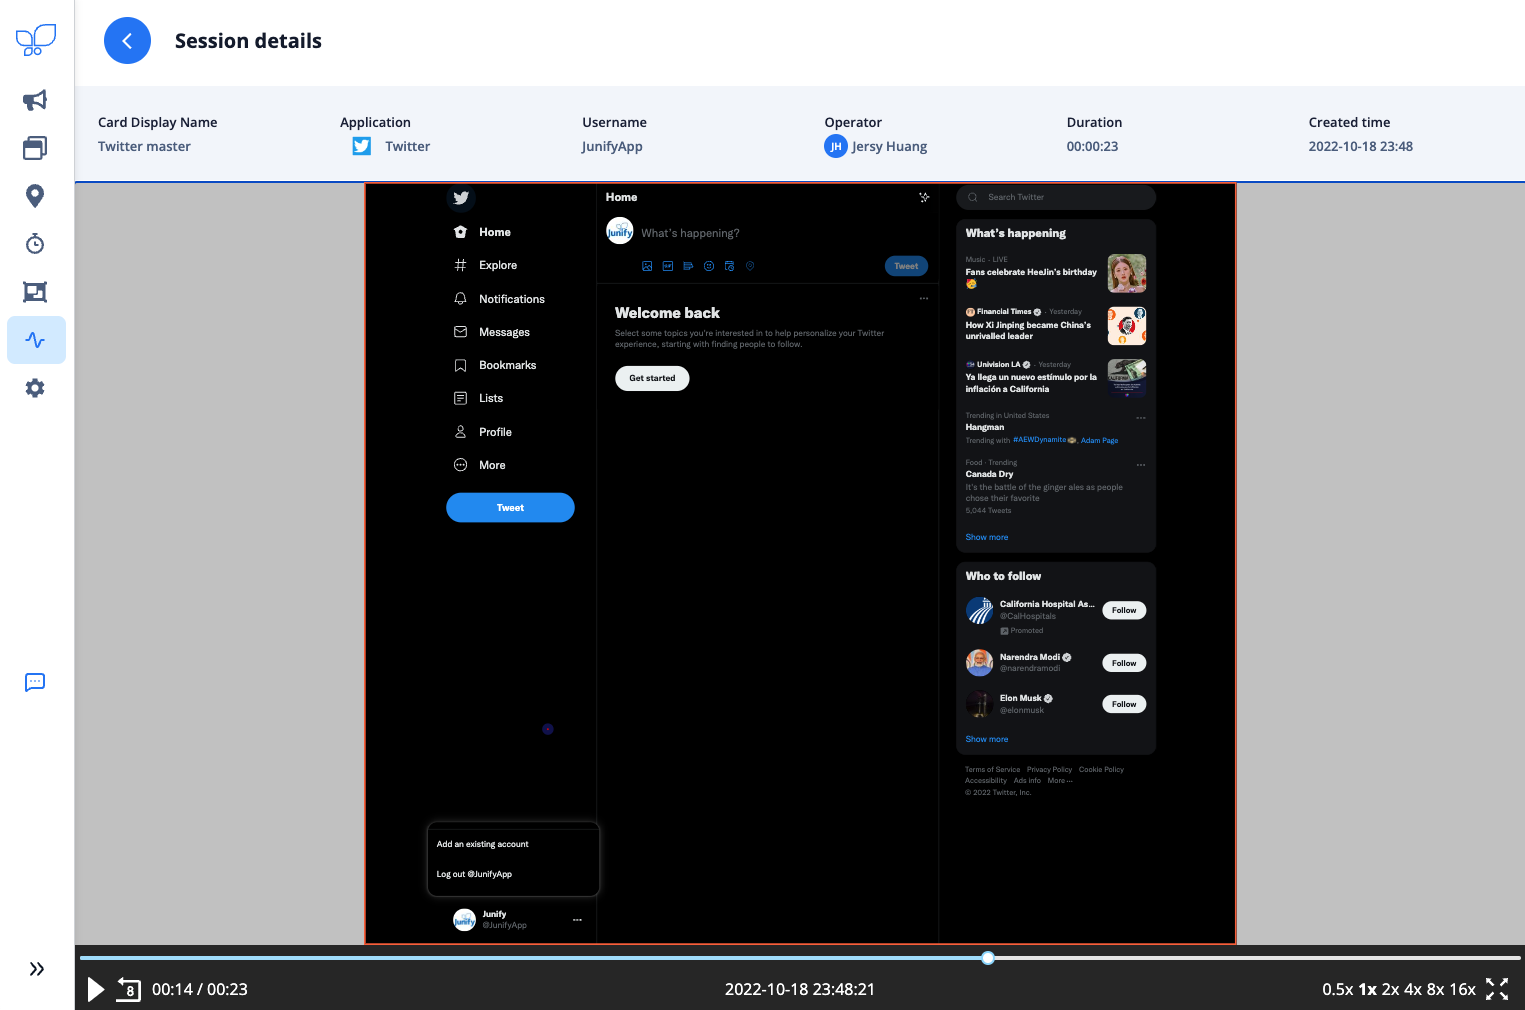1525x1010 pixels.
Task: Follow Narendra Modi
Action: point(1124,663)
